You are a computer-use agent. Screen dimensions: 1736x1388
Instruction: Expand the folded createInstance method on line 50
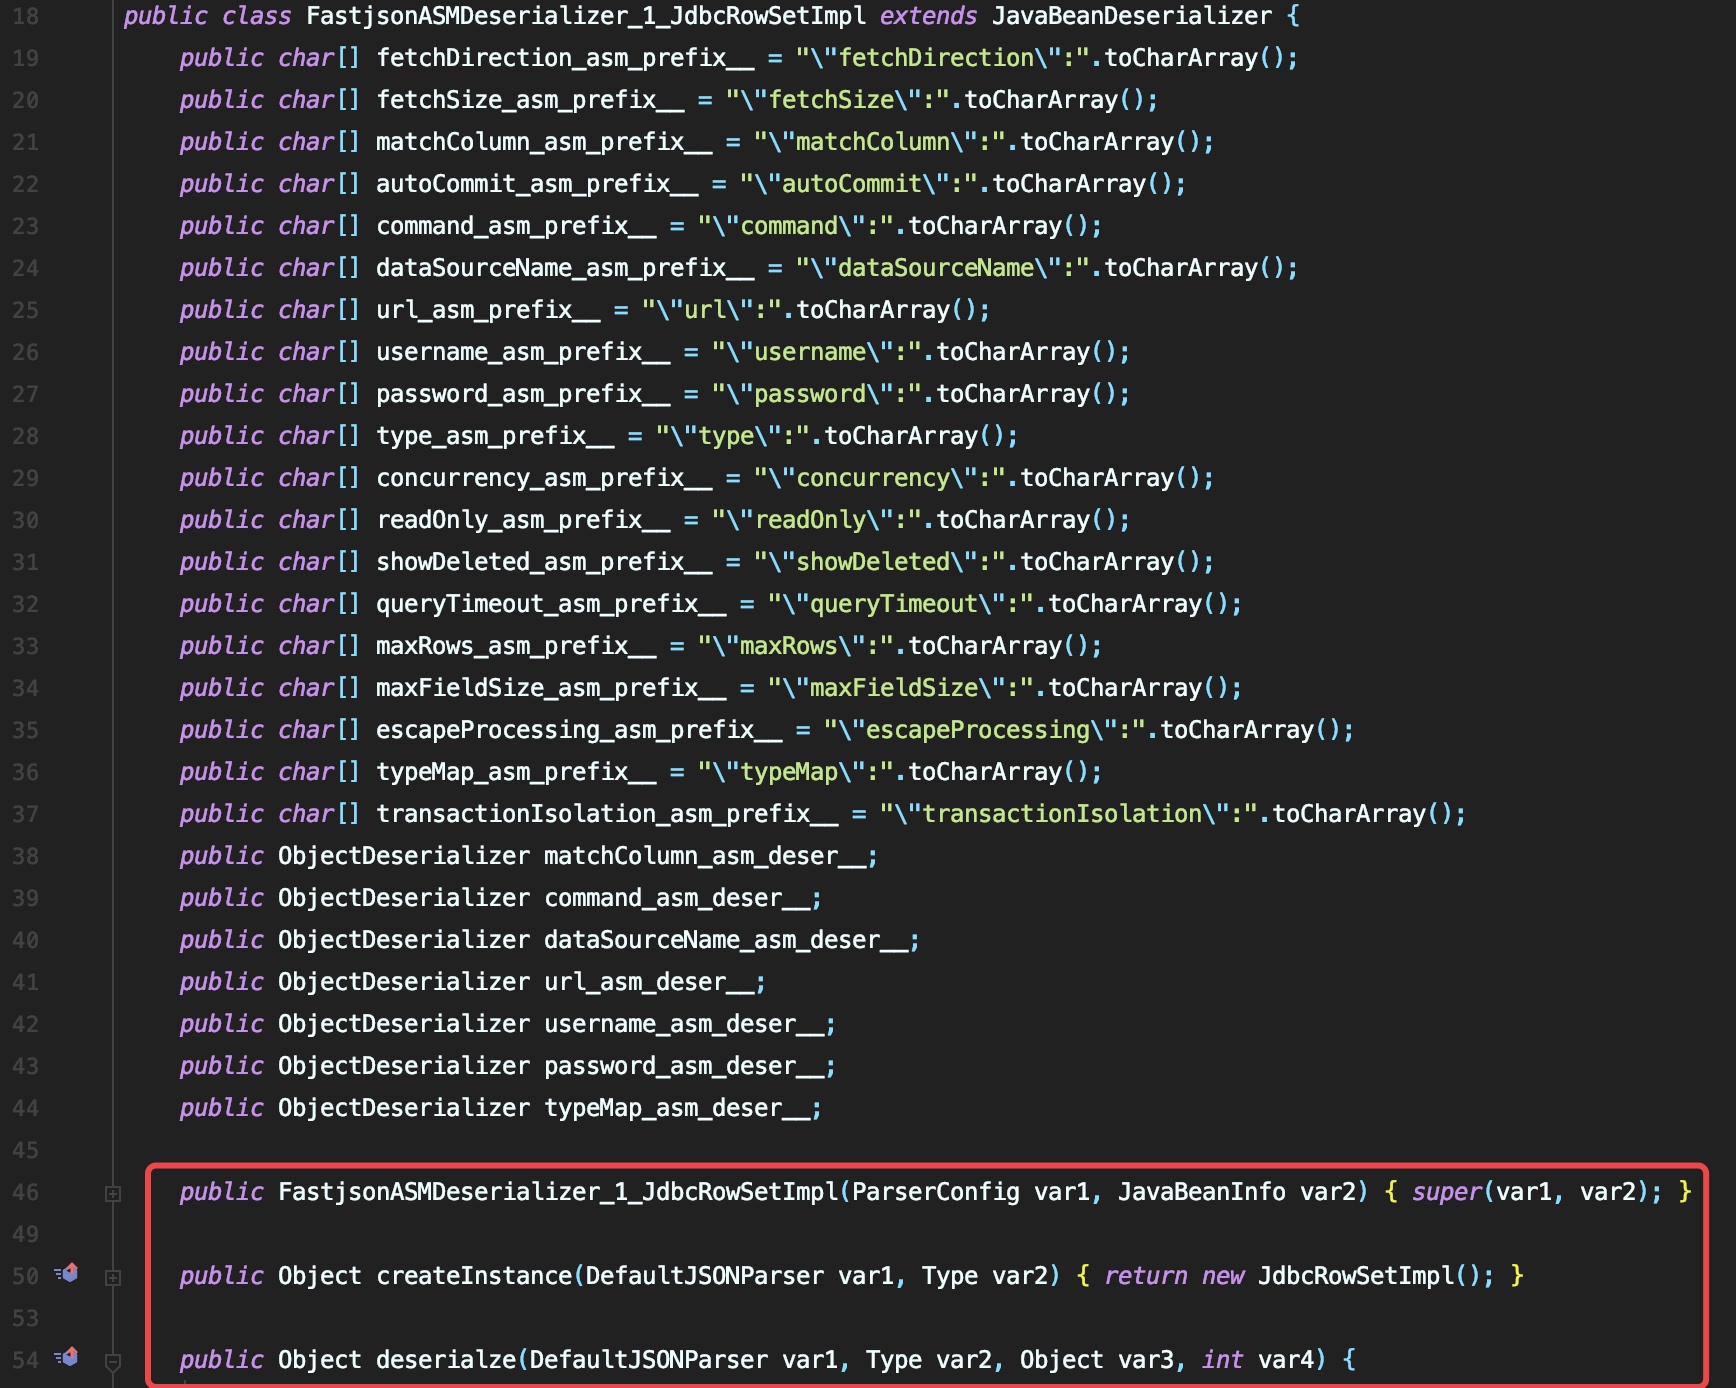tap(113, 1277)
